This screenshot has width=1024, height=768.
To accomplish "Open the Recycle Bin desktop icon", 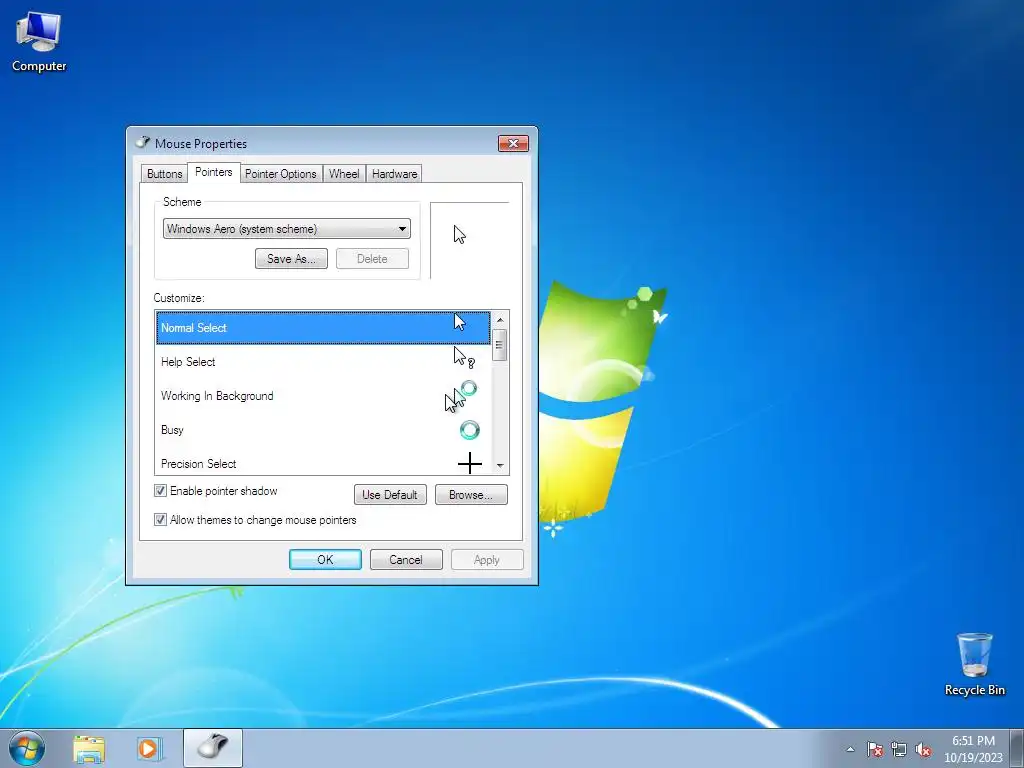I will pyautogui.click(x=974, y=664).
